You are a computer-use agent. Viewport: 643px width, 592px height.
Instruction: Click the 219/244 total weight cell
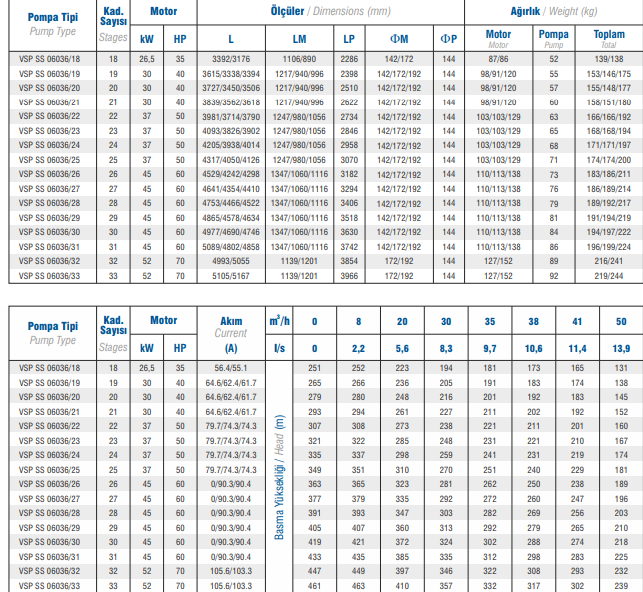click(609, 274)
